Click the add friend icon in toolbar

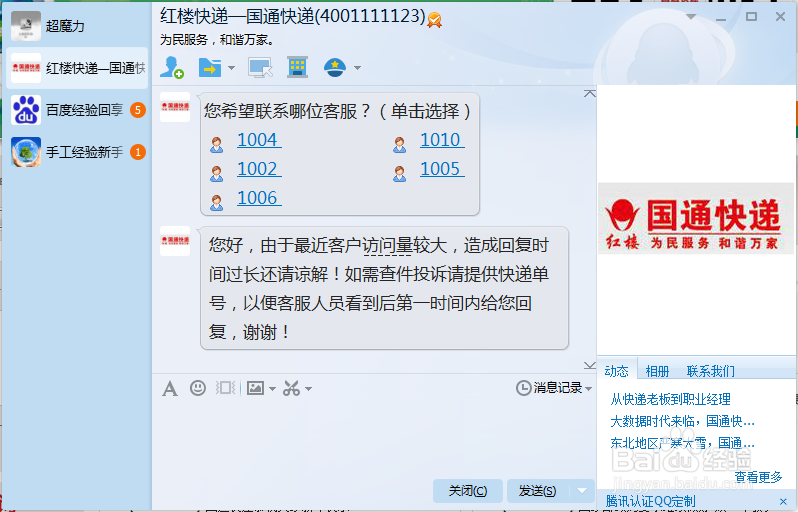(172, 67)
